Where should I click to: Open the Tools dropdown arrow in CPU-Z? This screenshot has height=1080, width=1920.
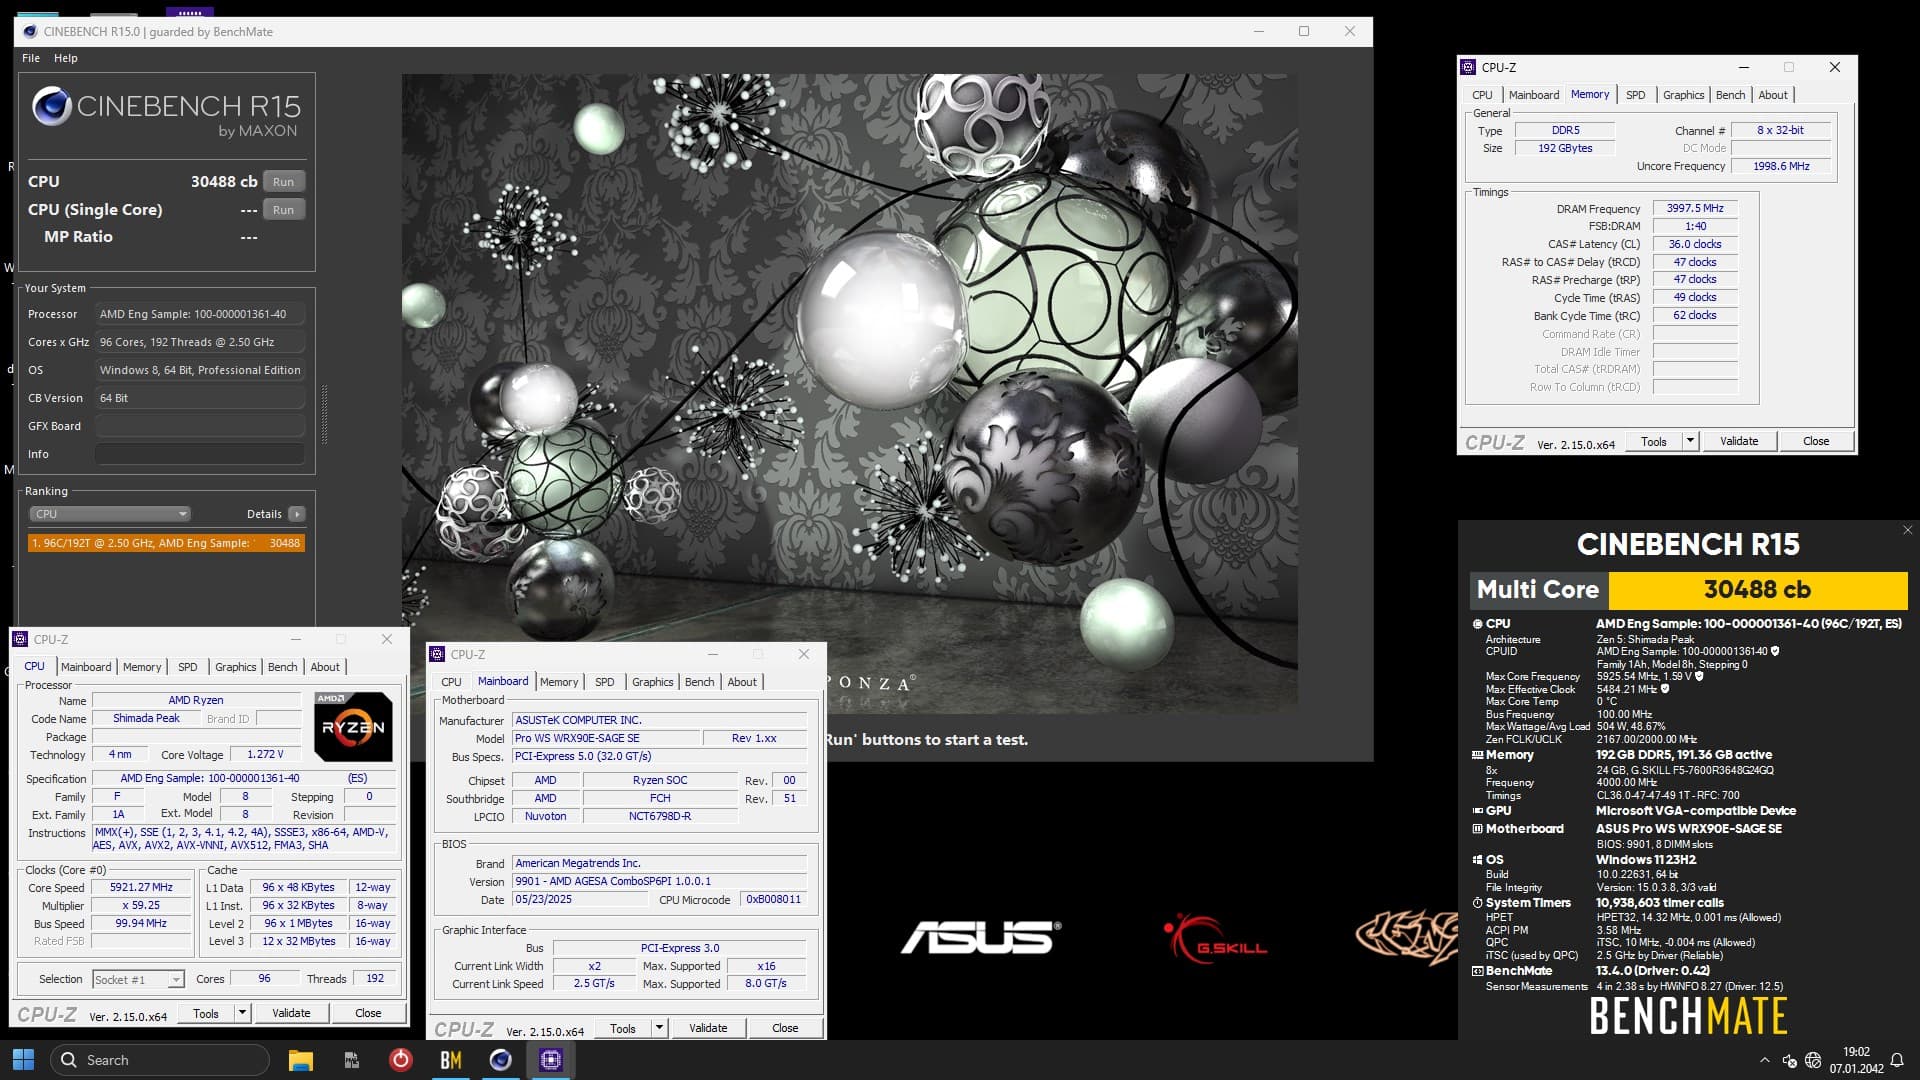coord(243,1013)
